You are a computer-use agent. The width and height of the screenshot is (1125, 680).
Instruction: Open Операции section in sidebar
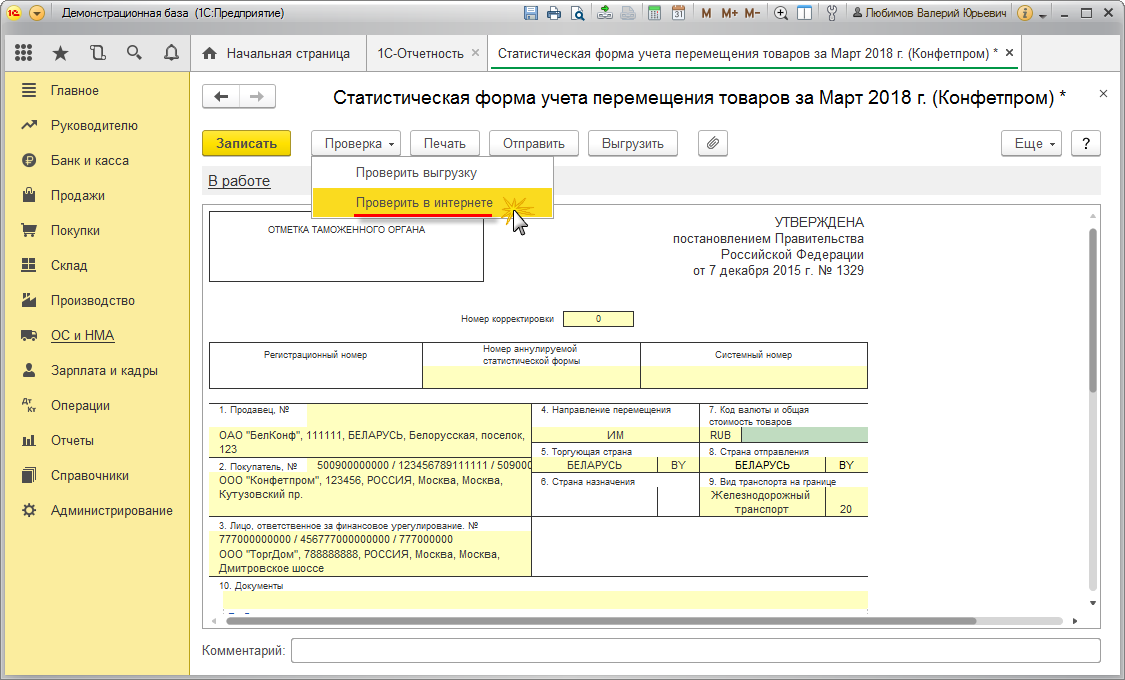coord(96,405)
